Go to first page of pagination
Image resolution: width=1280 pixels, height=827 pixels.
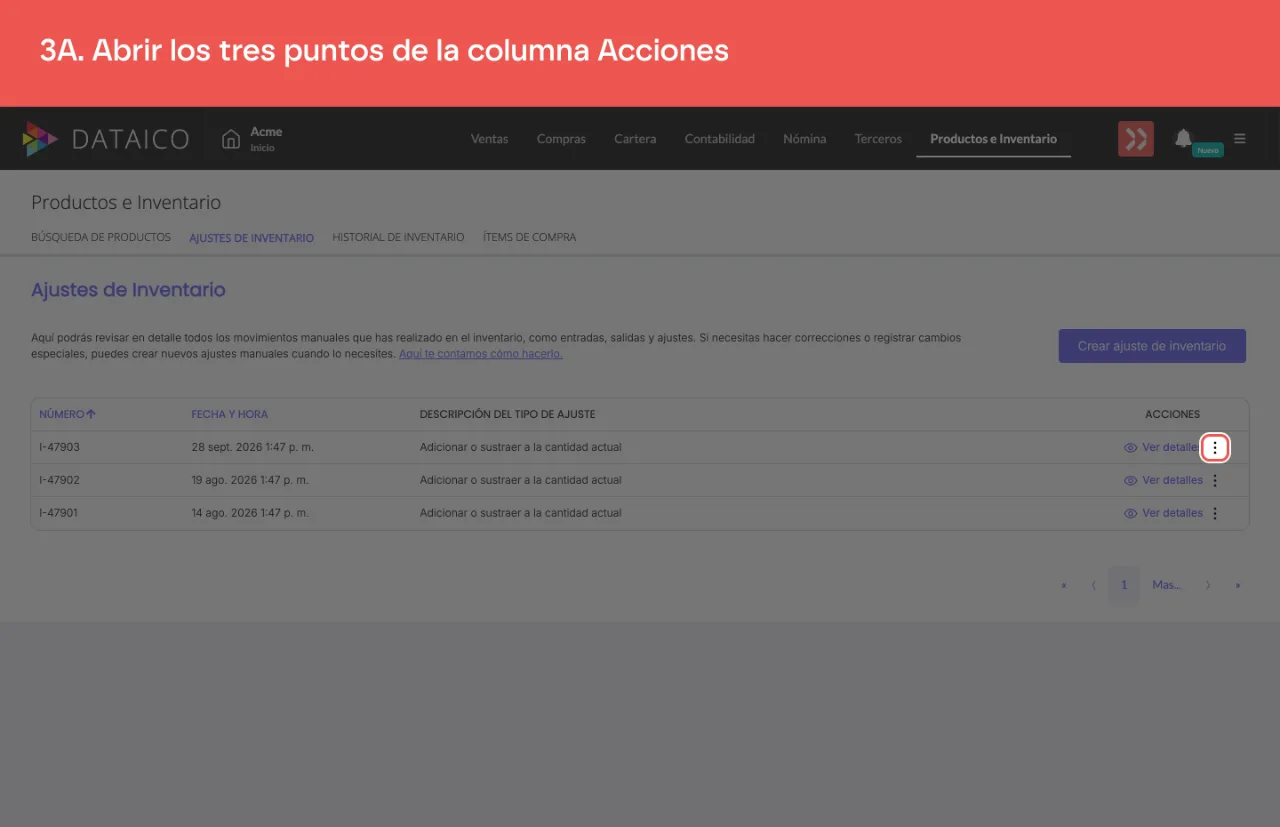point(1063,585)
